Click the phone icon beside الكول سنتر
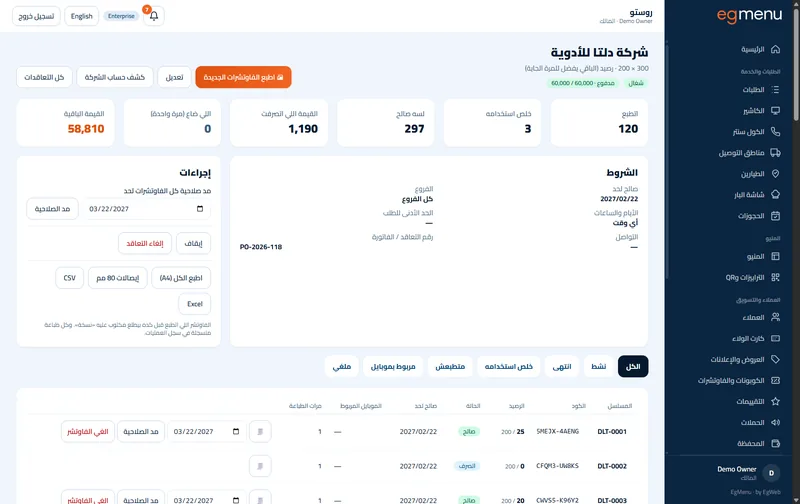 776,132
